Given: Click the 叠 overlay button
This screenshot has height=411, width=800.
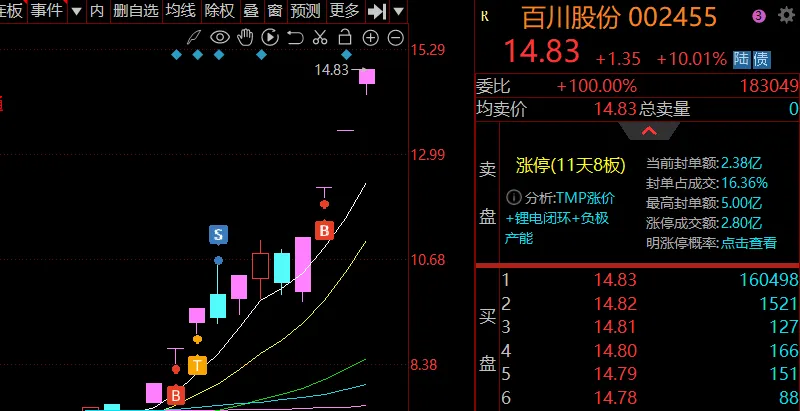Looking at the screenshot, I should click(251, 11).
